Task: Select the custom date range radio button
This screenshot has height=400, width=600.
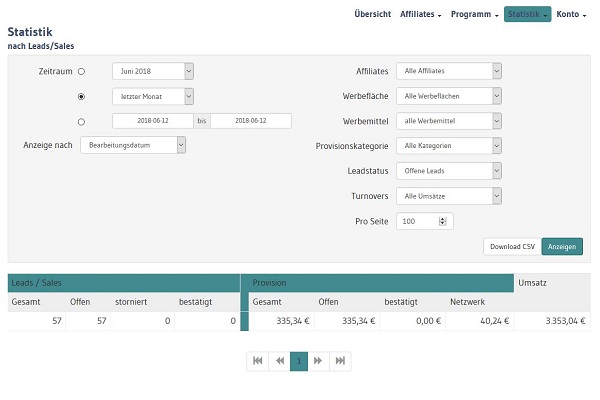Action: pyautogui.click(x=82, y=121)
